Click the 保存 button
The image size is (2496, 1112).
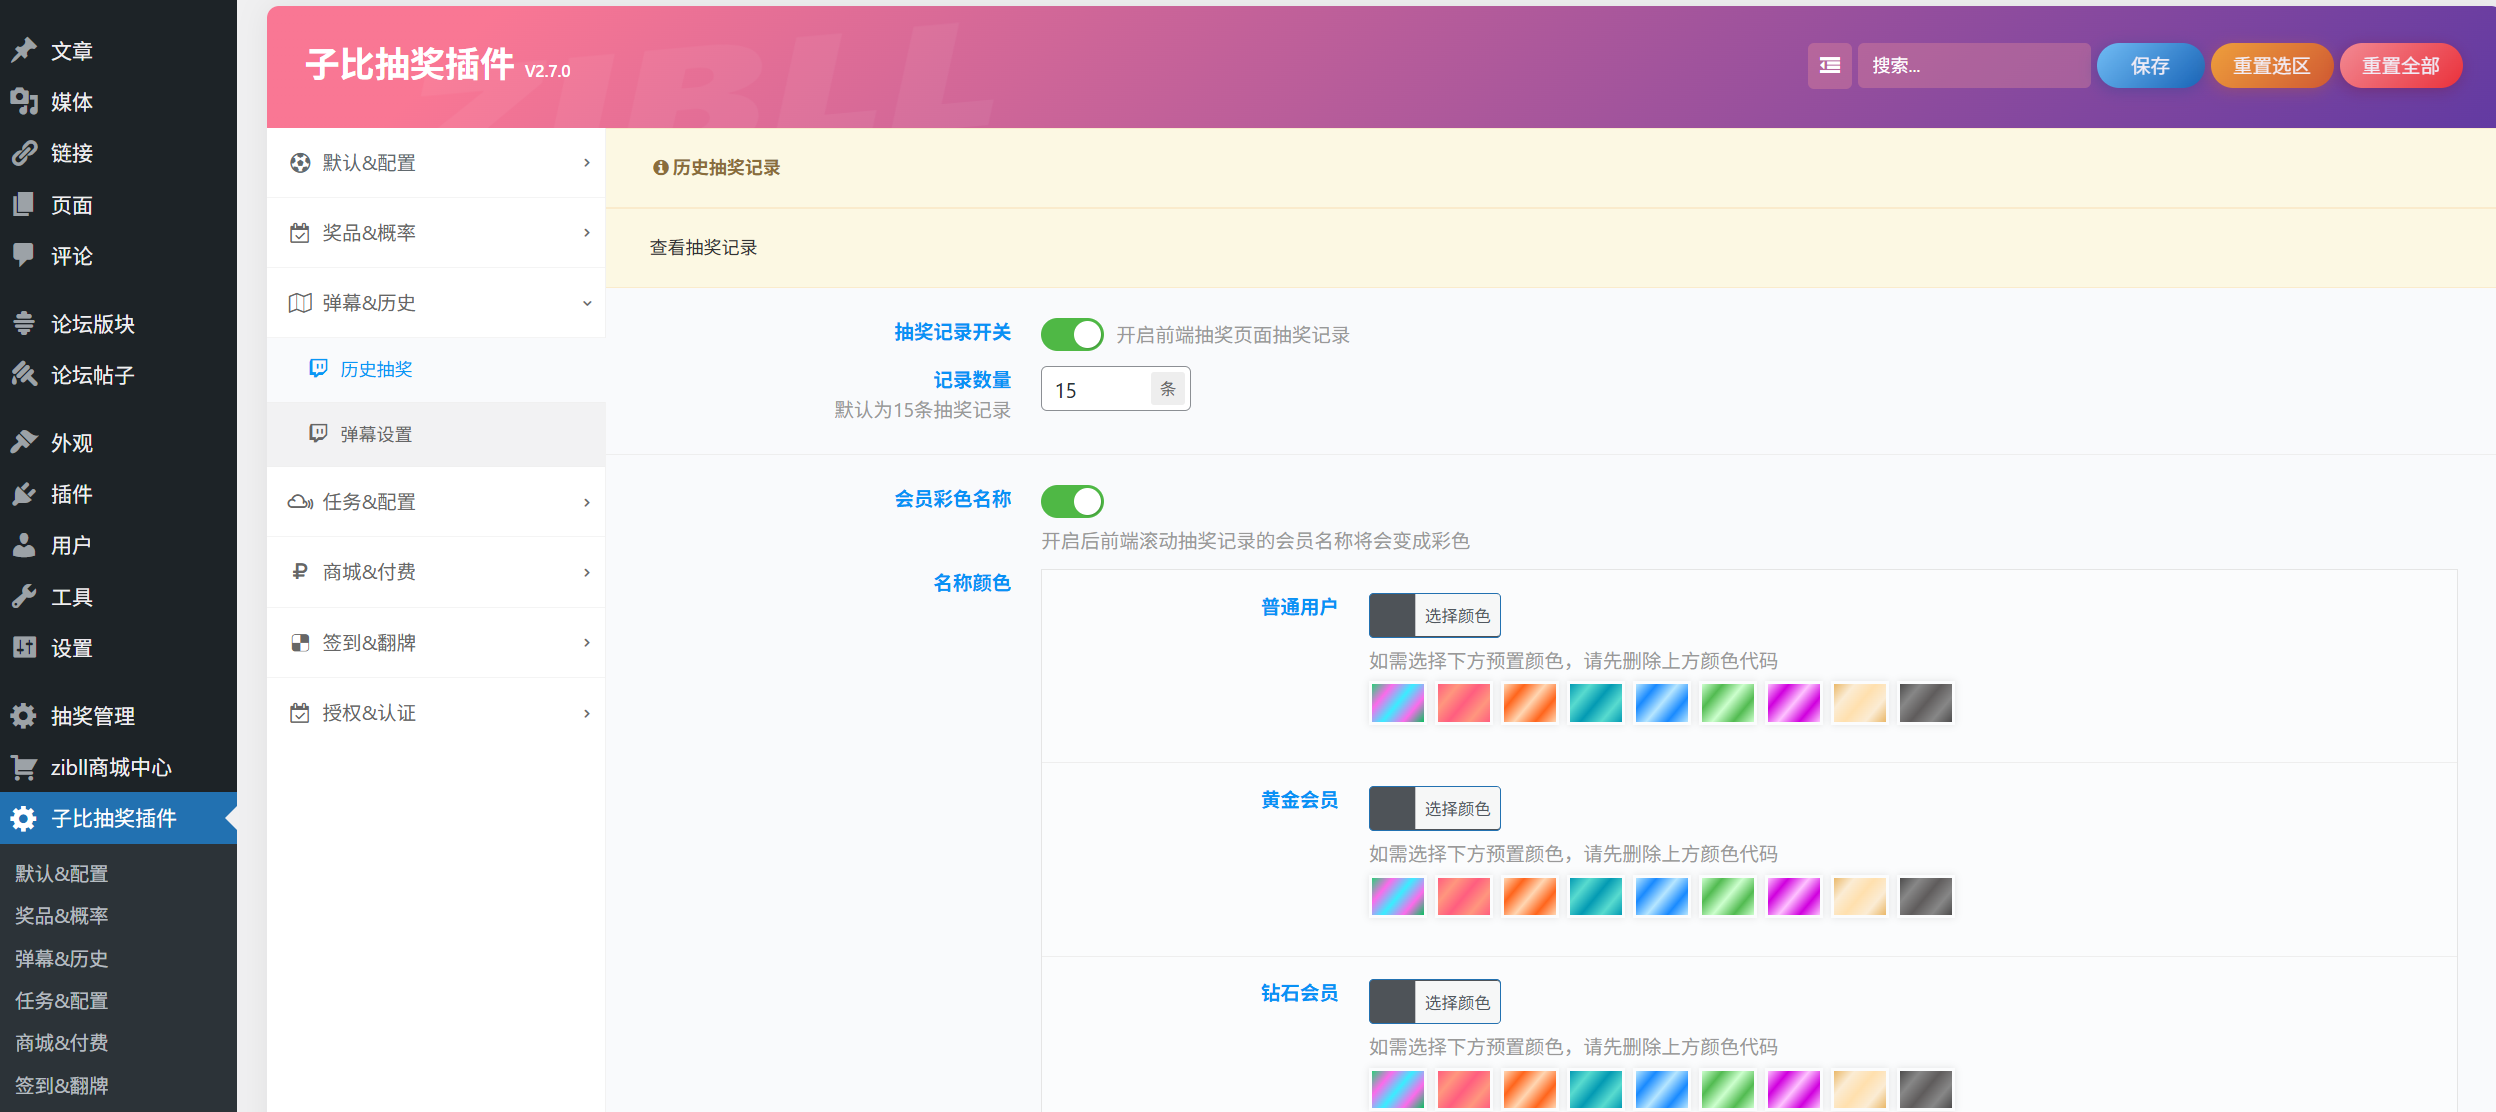2150,64
